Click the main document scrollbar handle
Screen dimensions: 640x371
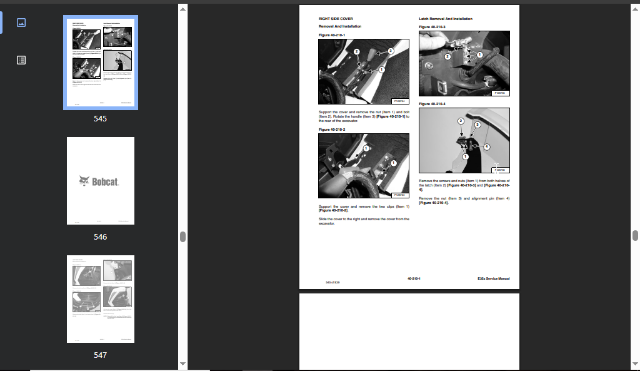coord(636,235)
